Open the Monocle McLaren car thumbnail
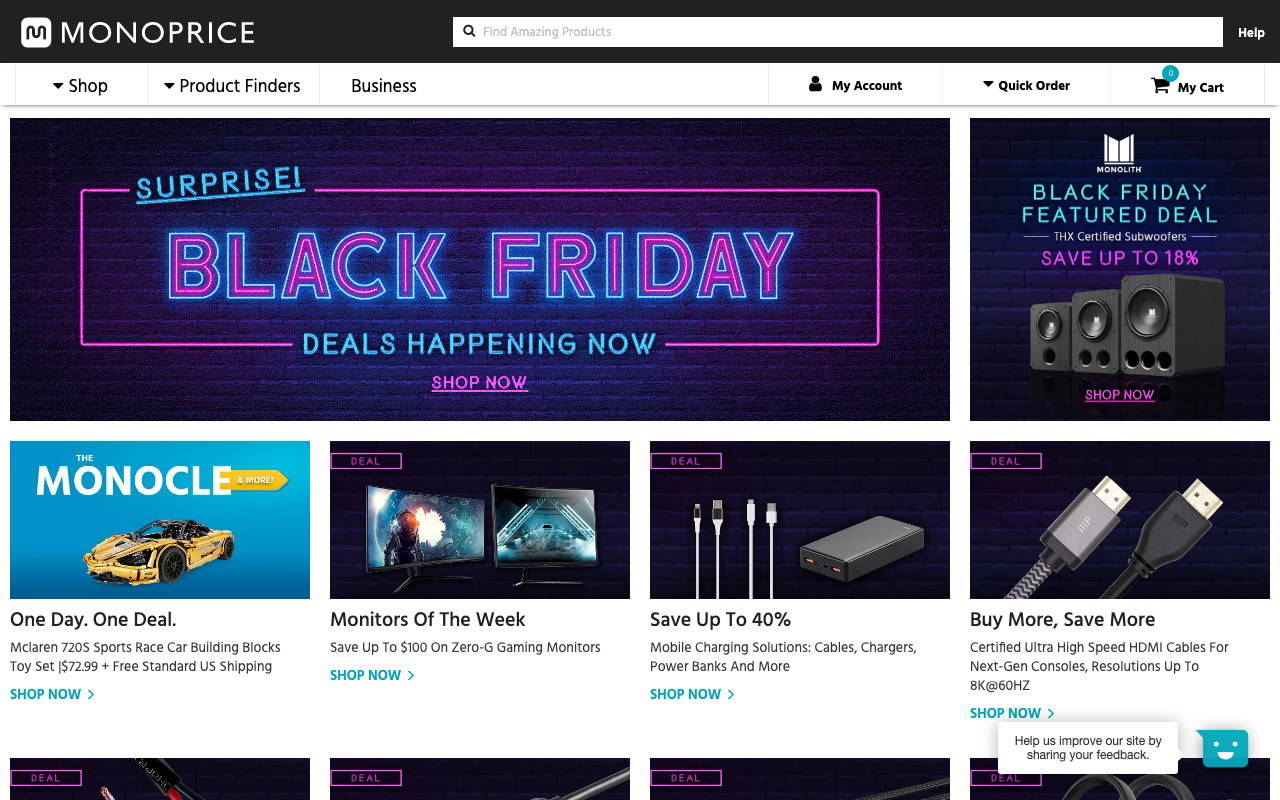 (x=160, y=520)
